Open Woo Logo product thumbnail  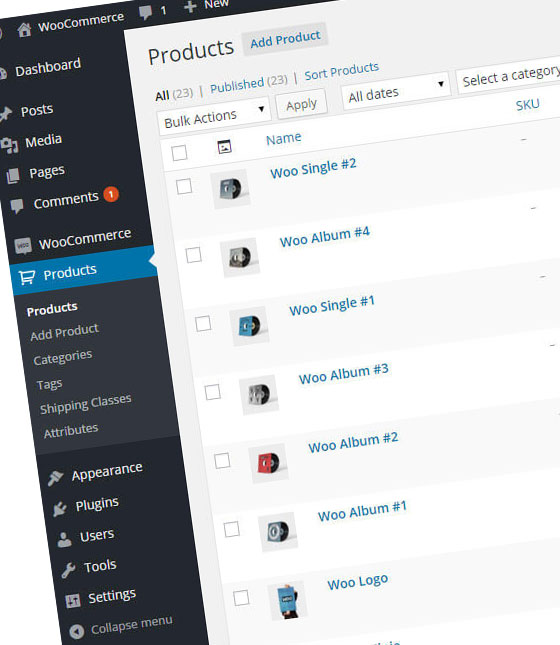[288, 600]
